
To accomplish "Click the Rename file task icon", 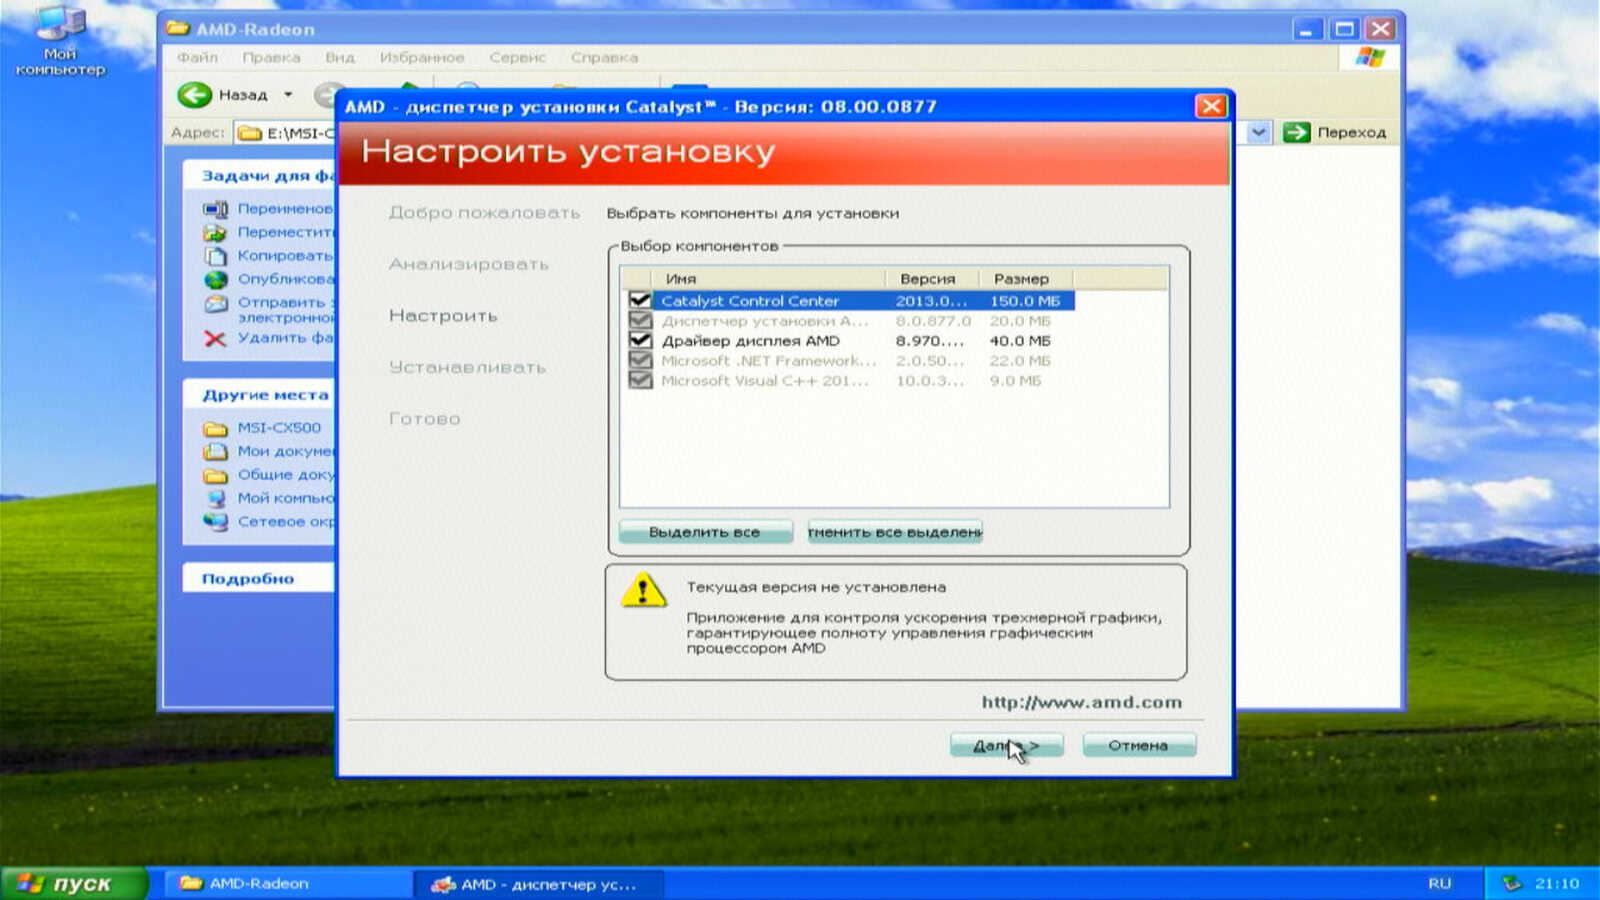I will click(x=215, y=209).
